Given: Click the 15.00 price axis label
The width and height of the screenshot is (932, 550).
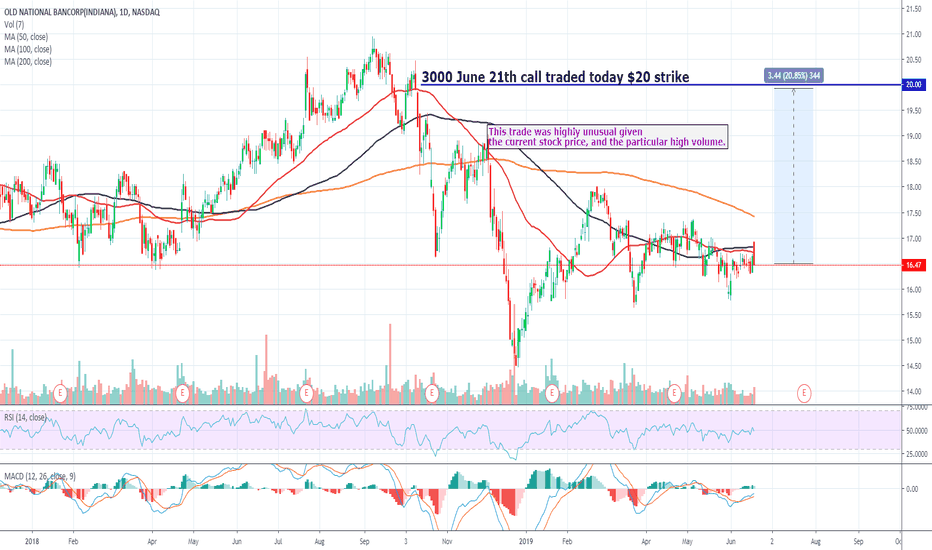Looking at the screenshot, I should coord(914,341).
